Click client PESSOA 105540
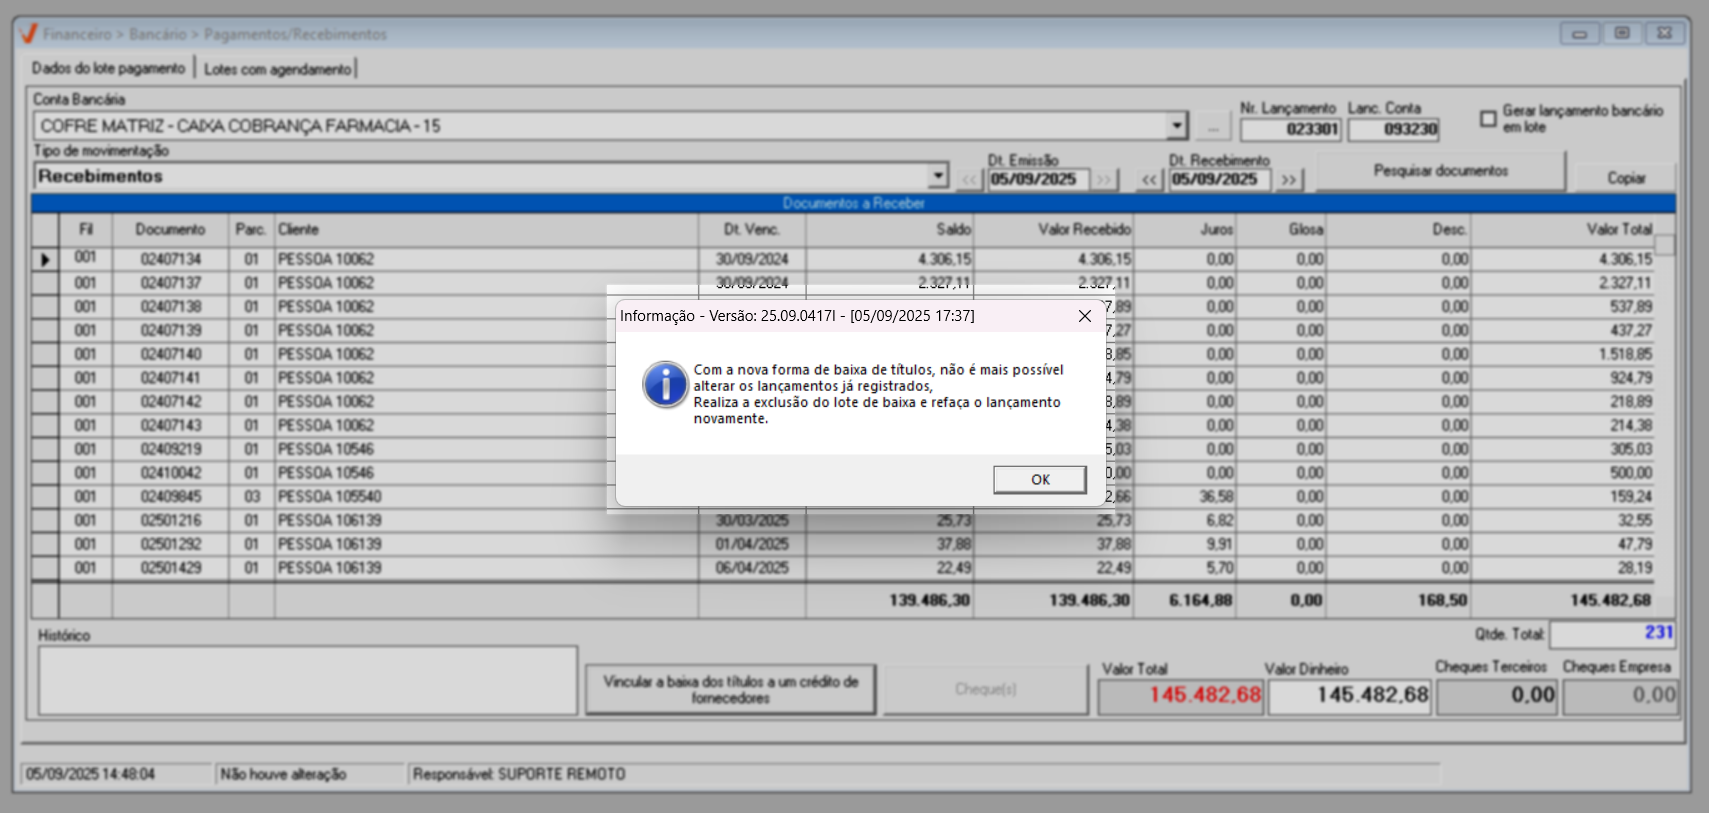The height and width of the screenshot is (813, 1709). coord(329,497)
